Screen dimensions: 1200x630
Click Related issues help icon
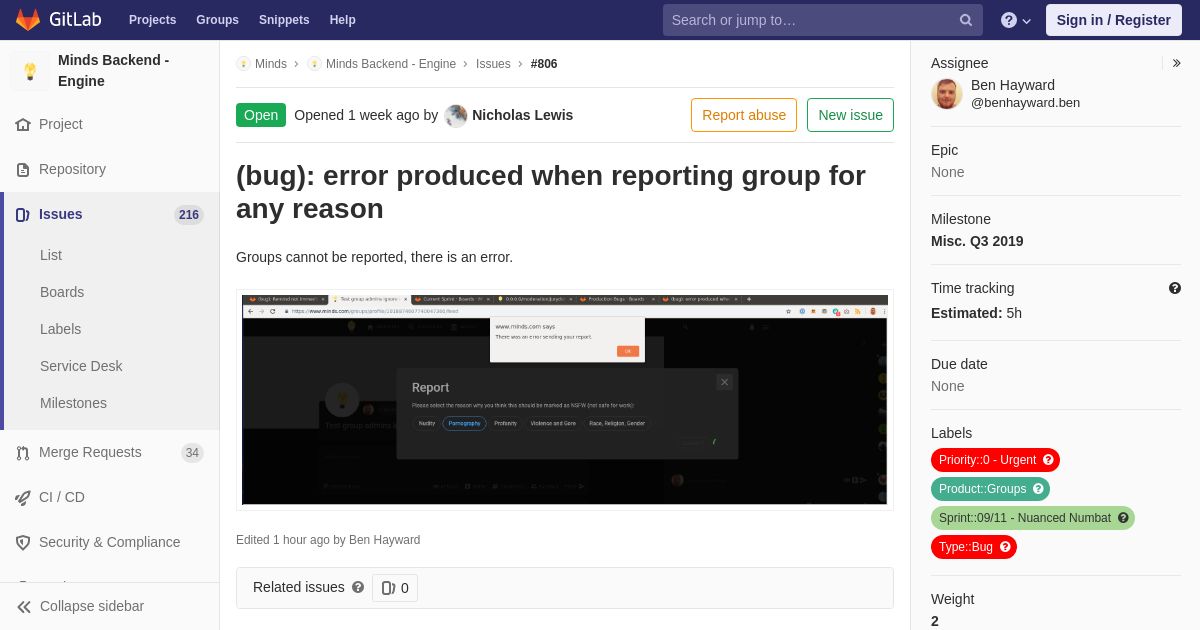point(358,588)
